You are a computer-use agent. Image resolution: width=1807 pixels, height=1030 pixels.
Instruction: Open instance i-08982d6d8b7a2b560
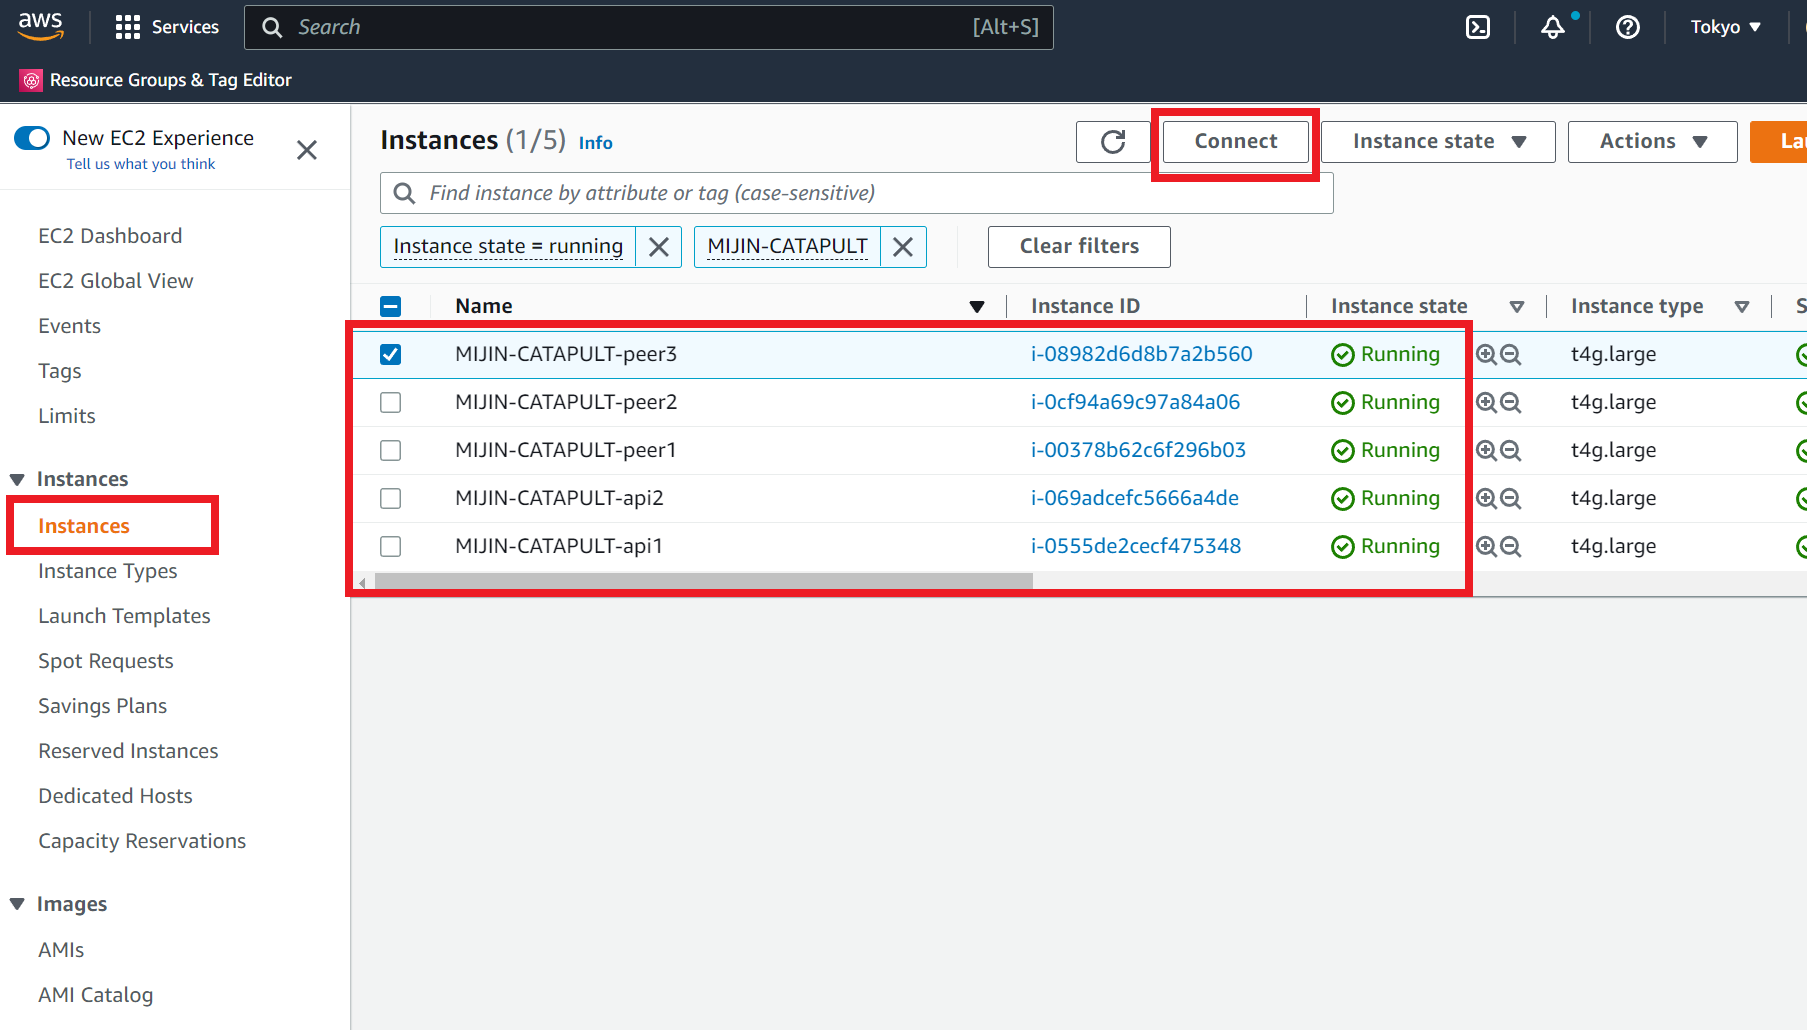(1142, 354)
